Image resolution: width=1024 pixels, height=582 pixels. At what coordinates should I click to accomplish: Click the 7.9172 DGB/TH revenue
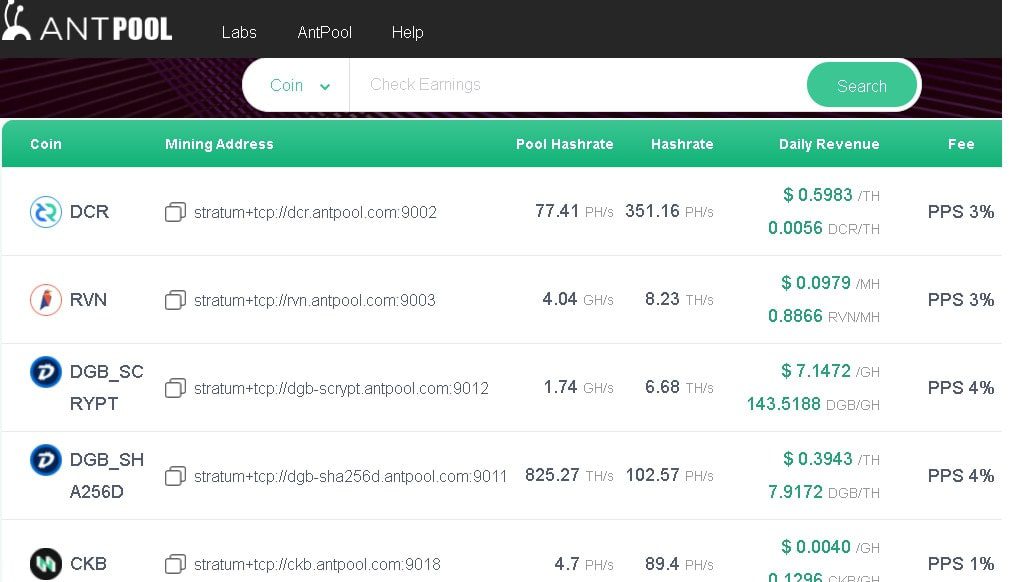click(x=824, y=492)
